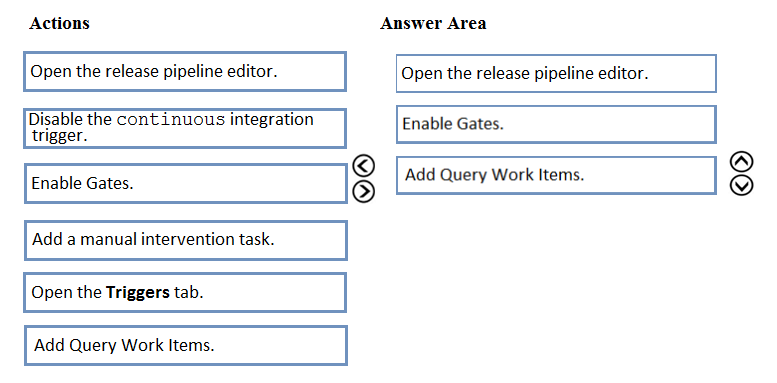Click the word 'manual' in intervention task box
The height and width of the screenshot is (383, 777).
click(x=108, y=239)
